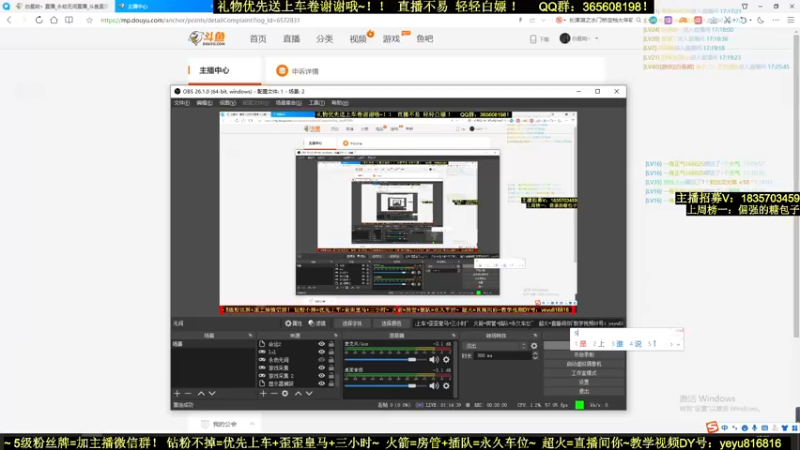Viewport: 800px width, 450px height.
Task: Add a new source with the plus button
Action: tap(263, 393)
